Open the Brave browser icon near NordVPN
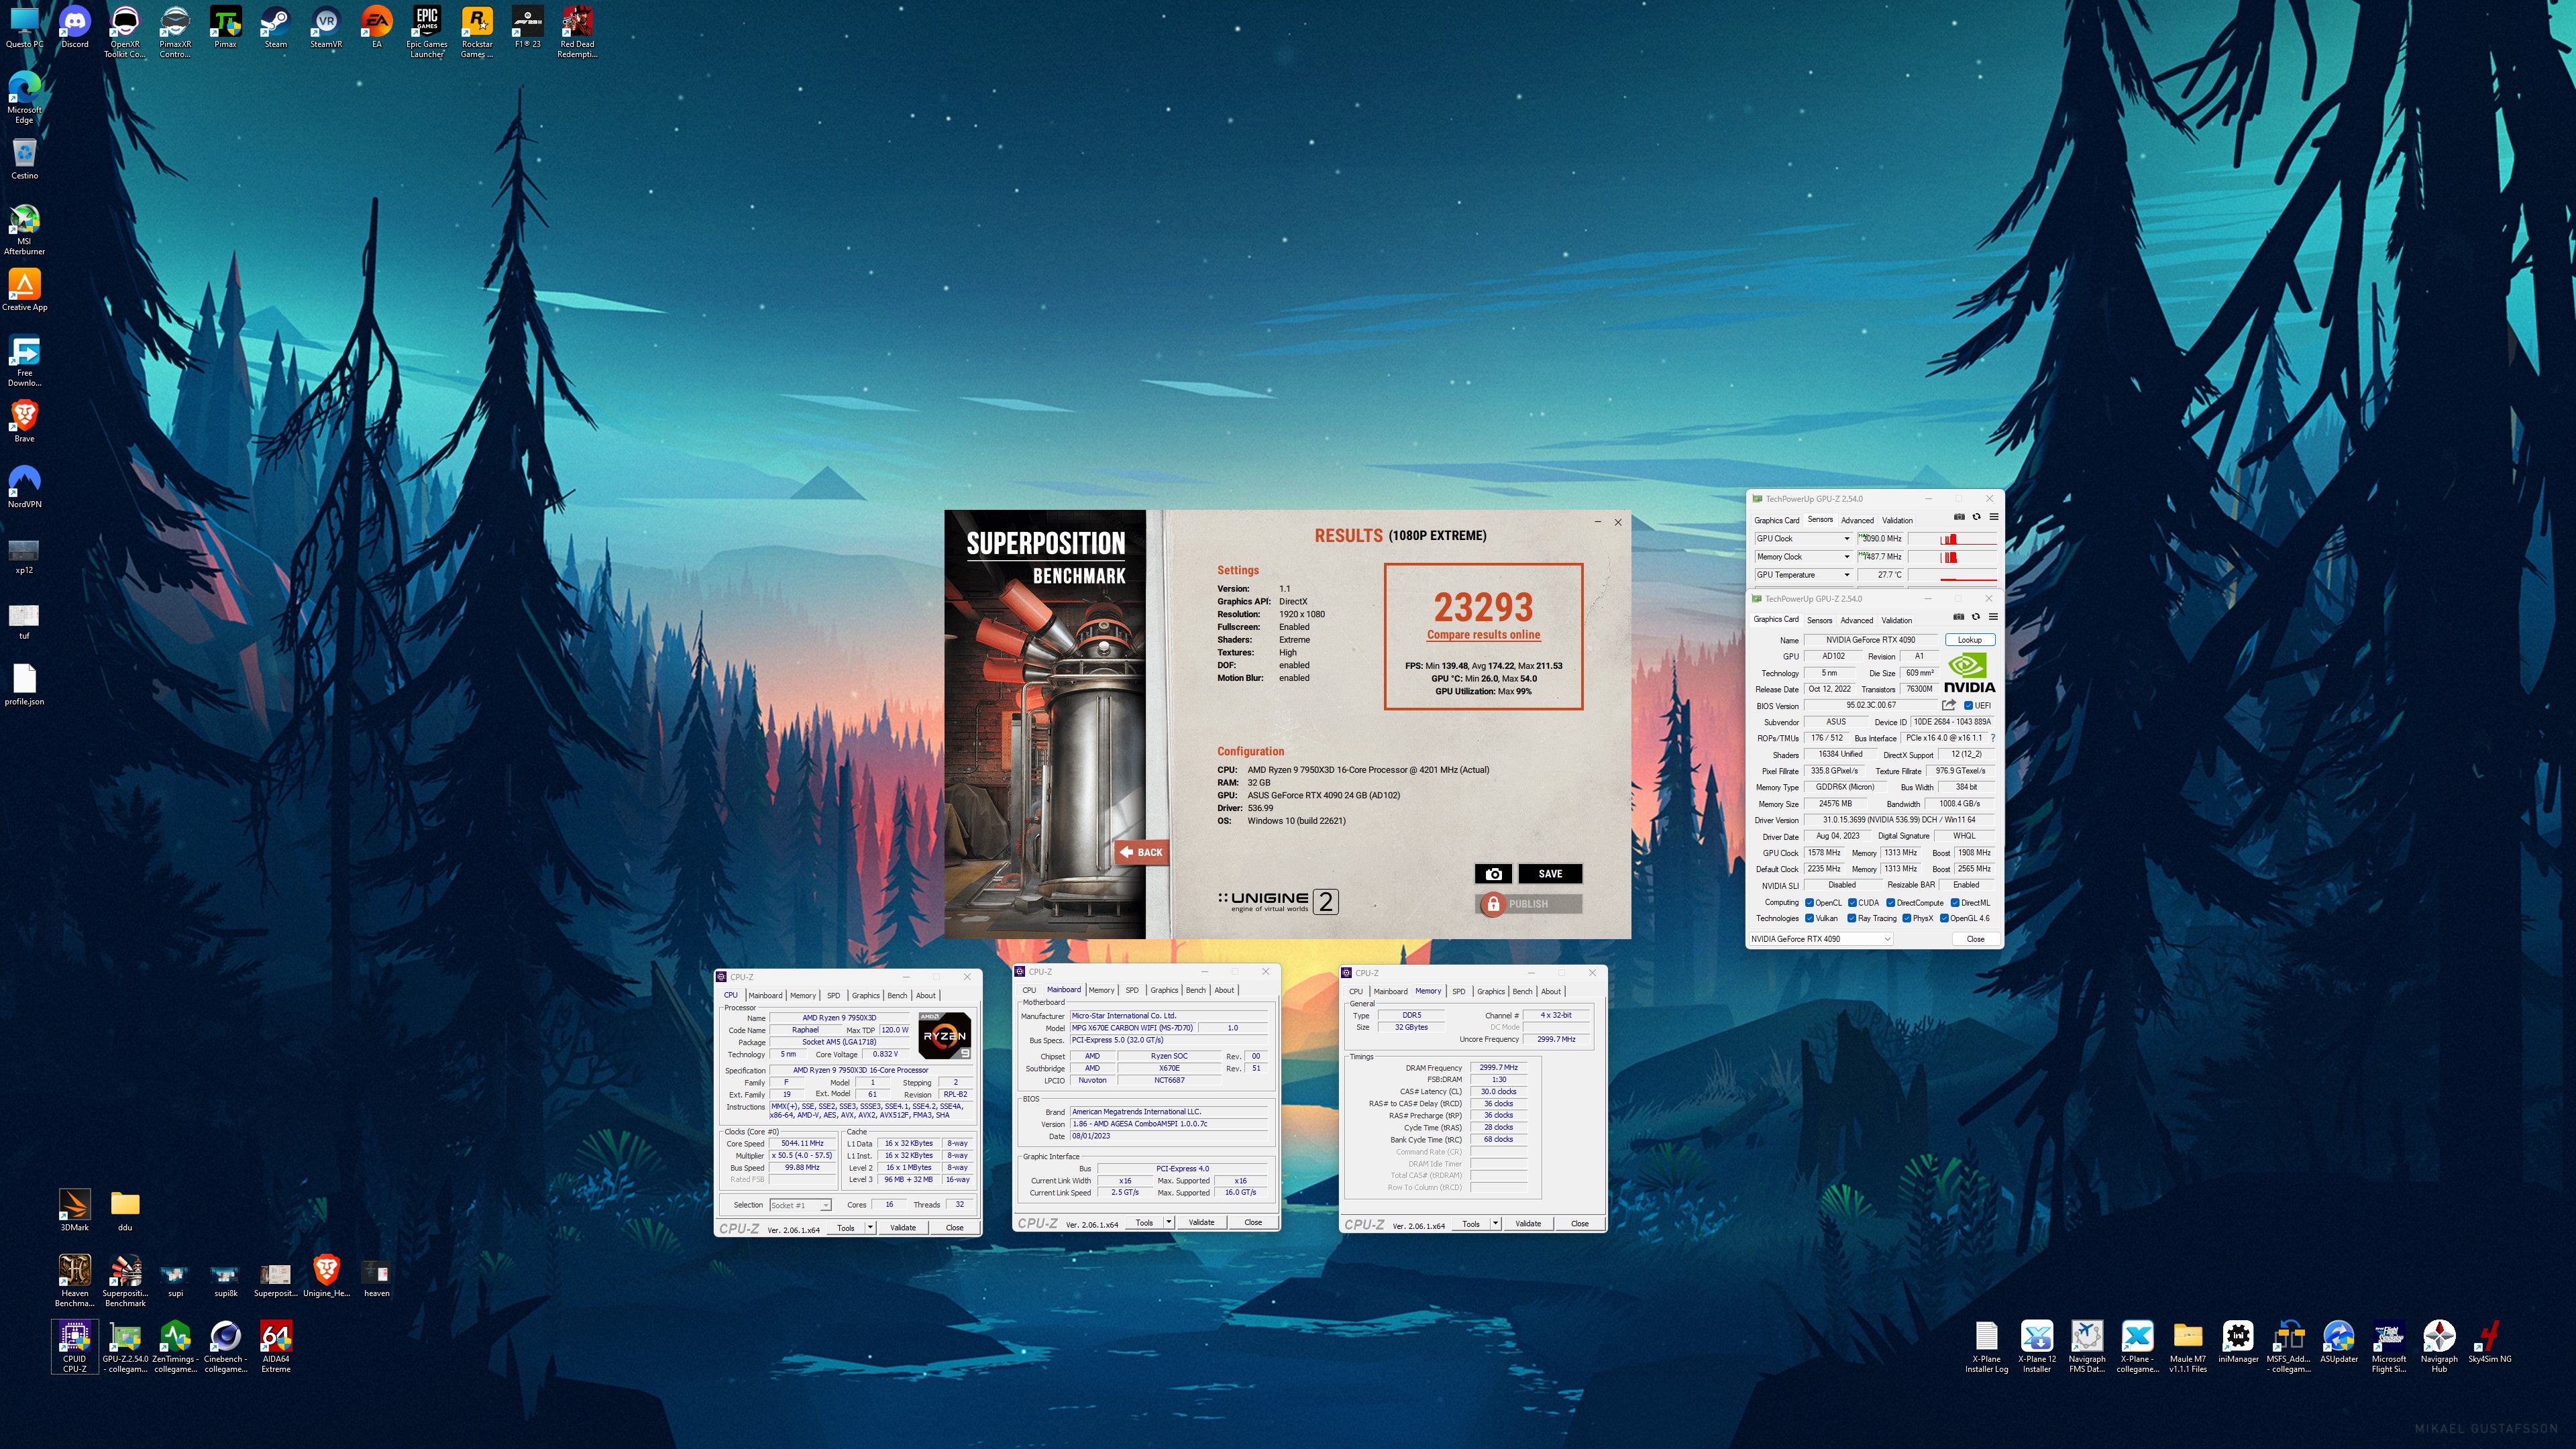 [x=24, y=421]
